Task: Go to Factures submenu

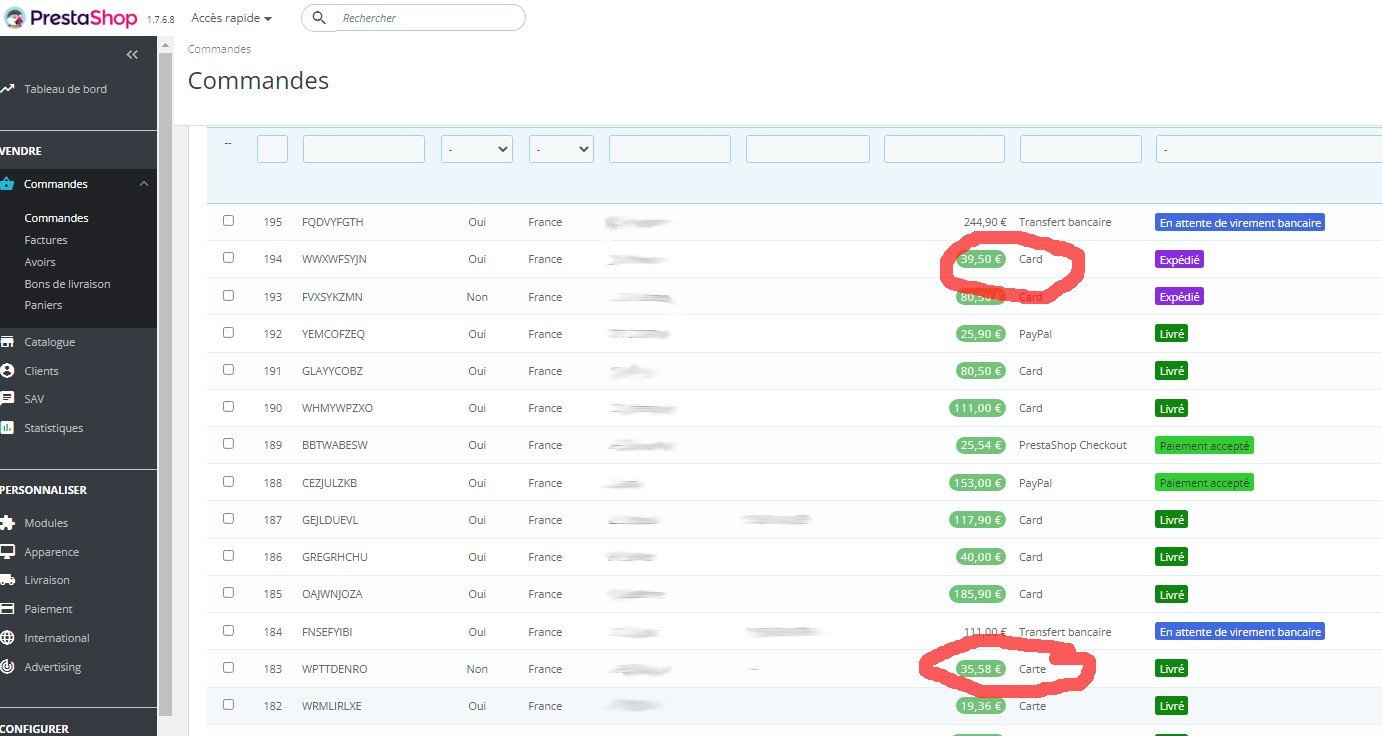Action: pyautogui.click(x=46, y=240)
